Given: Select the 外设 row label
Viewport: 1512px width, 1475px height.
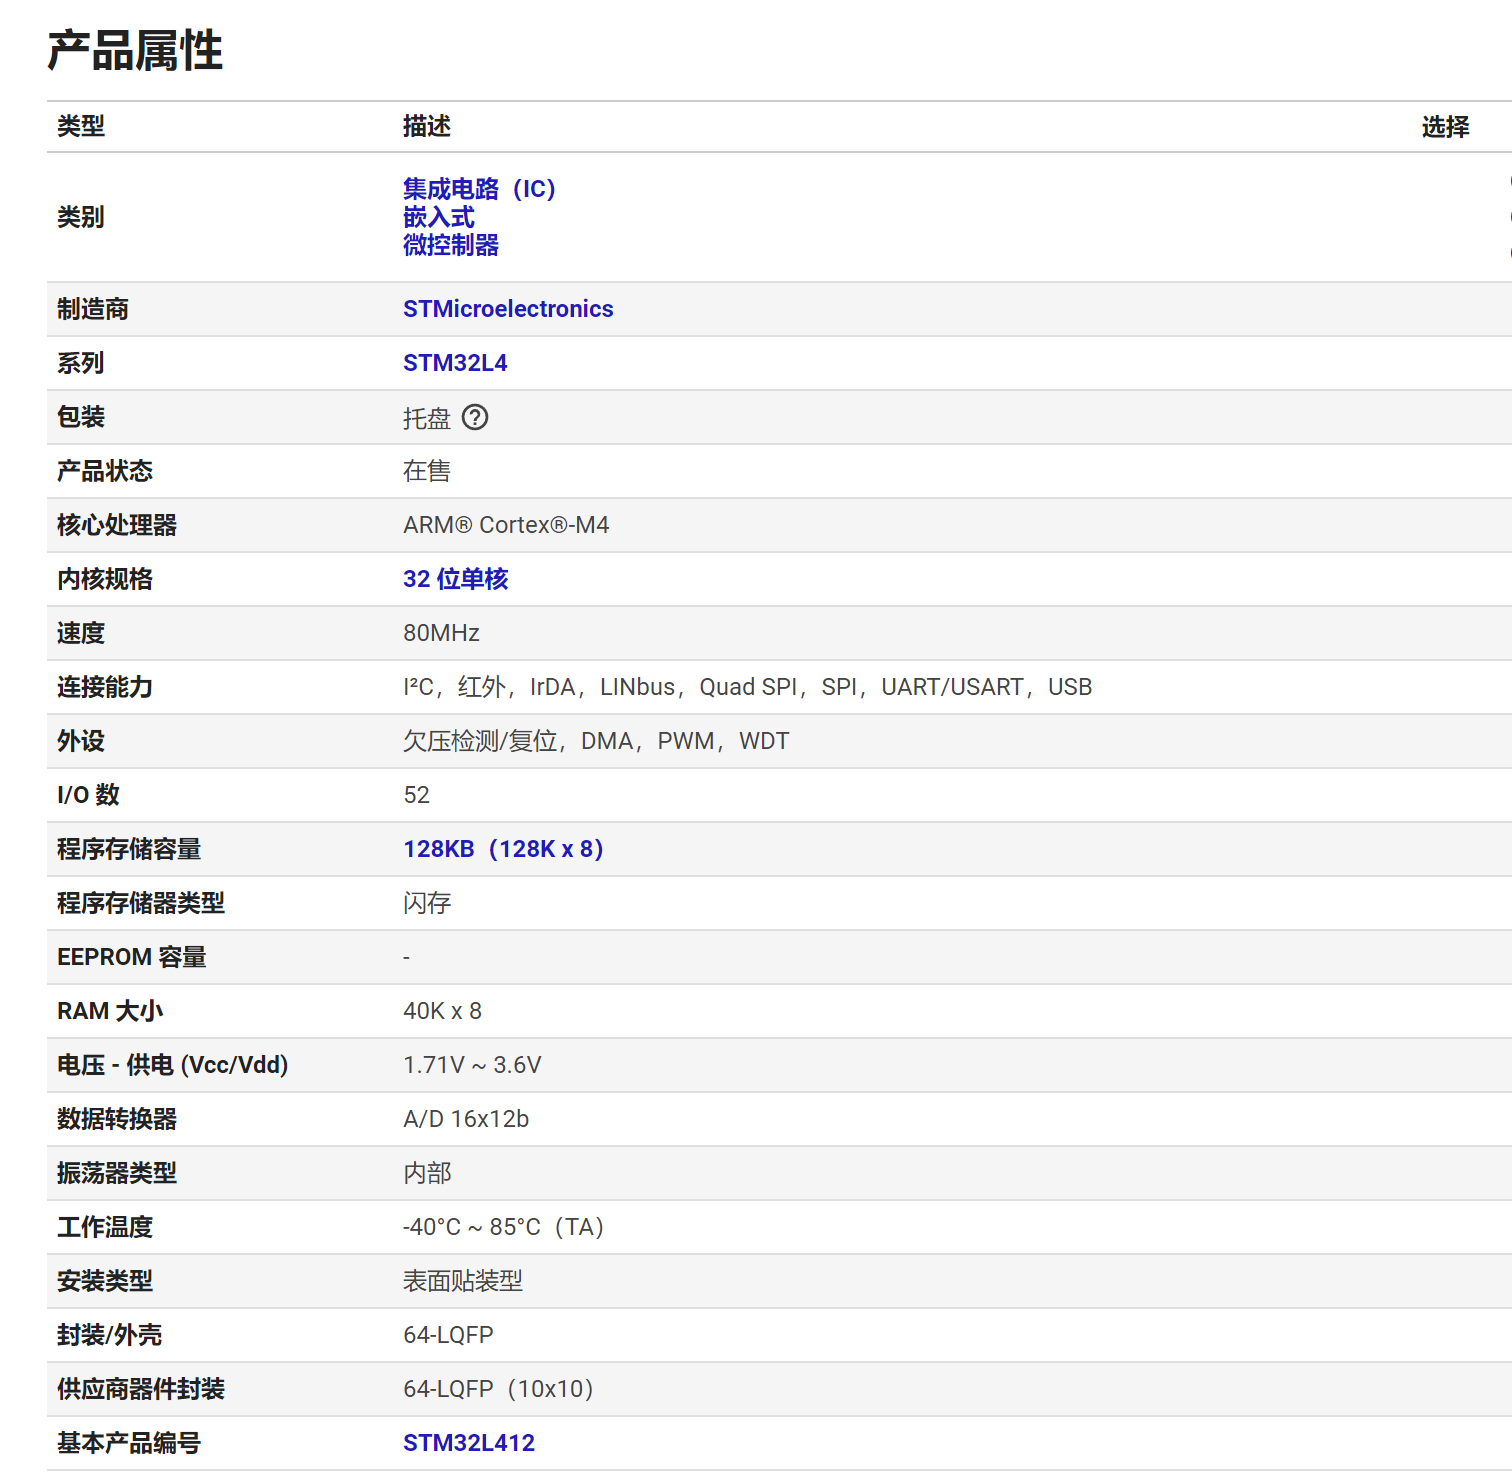Looking at the screenshot, I should 81,741.
